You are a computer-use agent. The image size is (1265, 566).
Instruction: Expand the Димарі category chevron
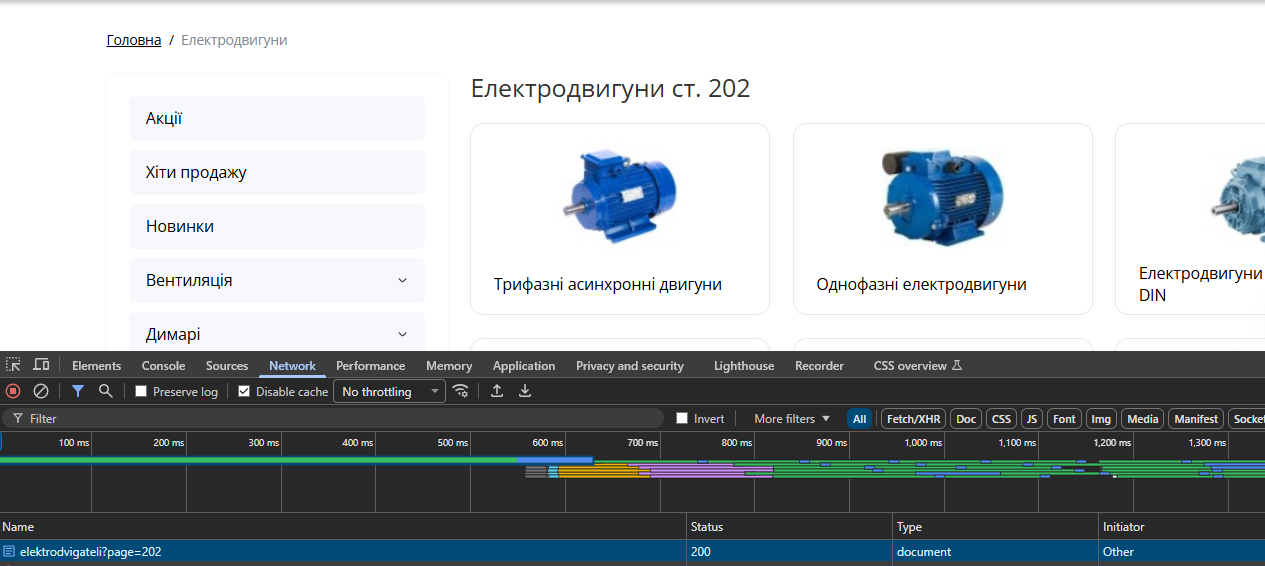pyautogui.click(x=403, y=335)
